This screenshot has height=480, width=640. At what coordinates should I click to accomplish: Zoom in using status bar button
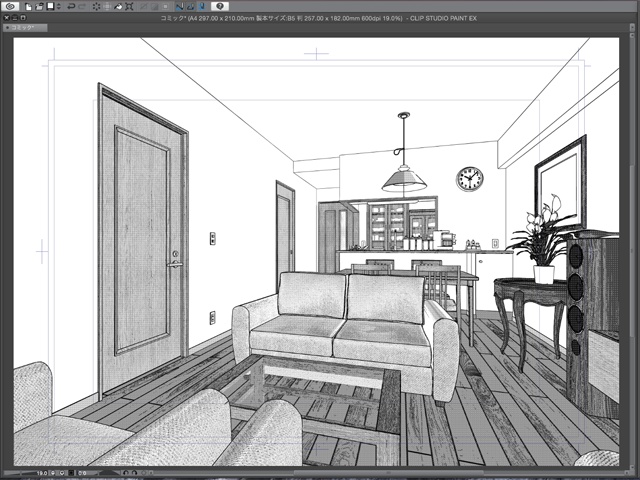pos(62,473)
